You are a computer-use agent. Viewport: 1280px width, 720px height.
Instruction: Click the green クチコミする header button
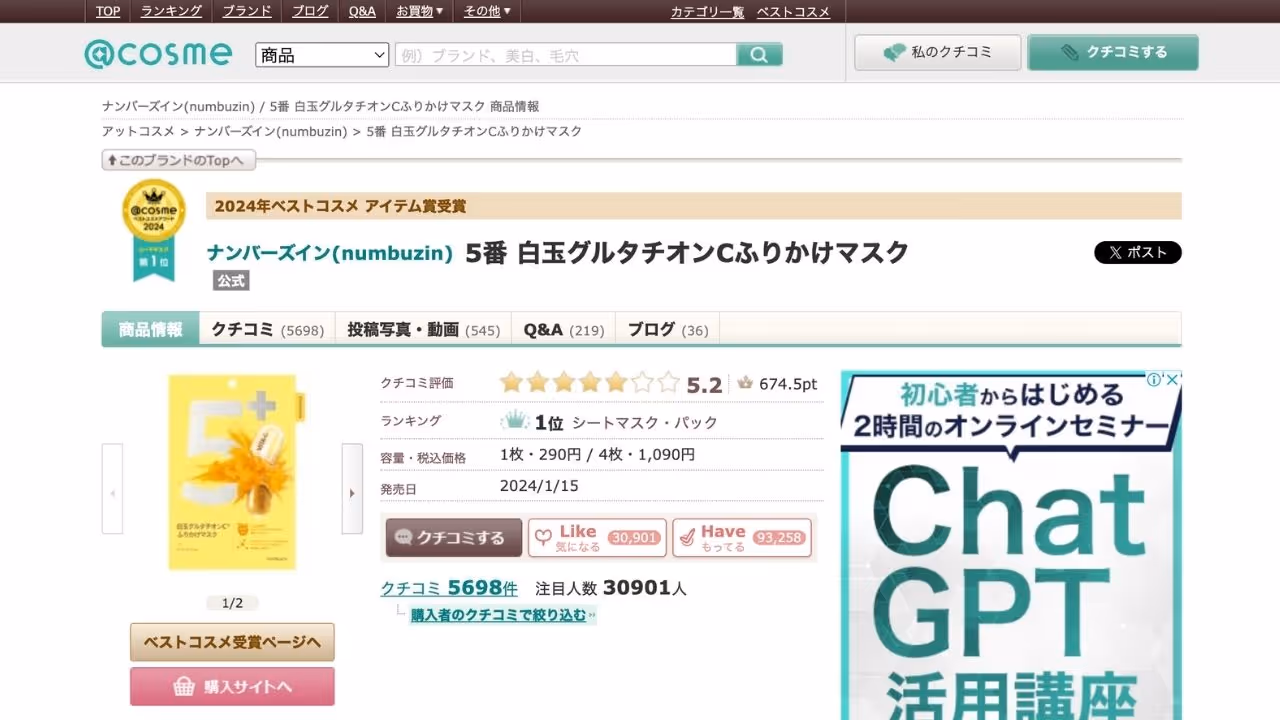pos(1113,52)
